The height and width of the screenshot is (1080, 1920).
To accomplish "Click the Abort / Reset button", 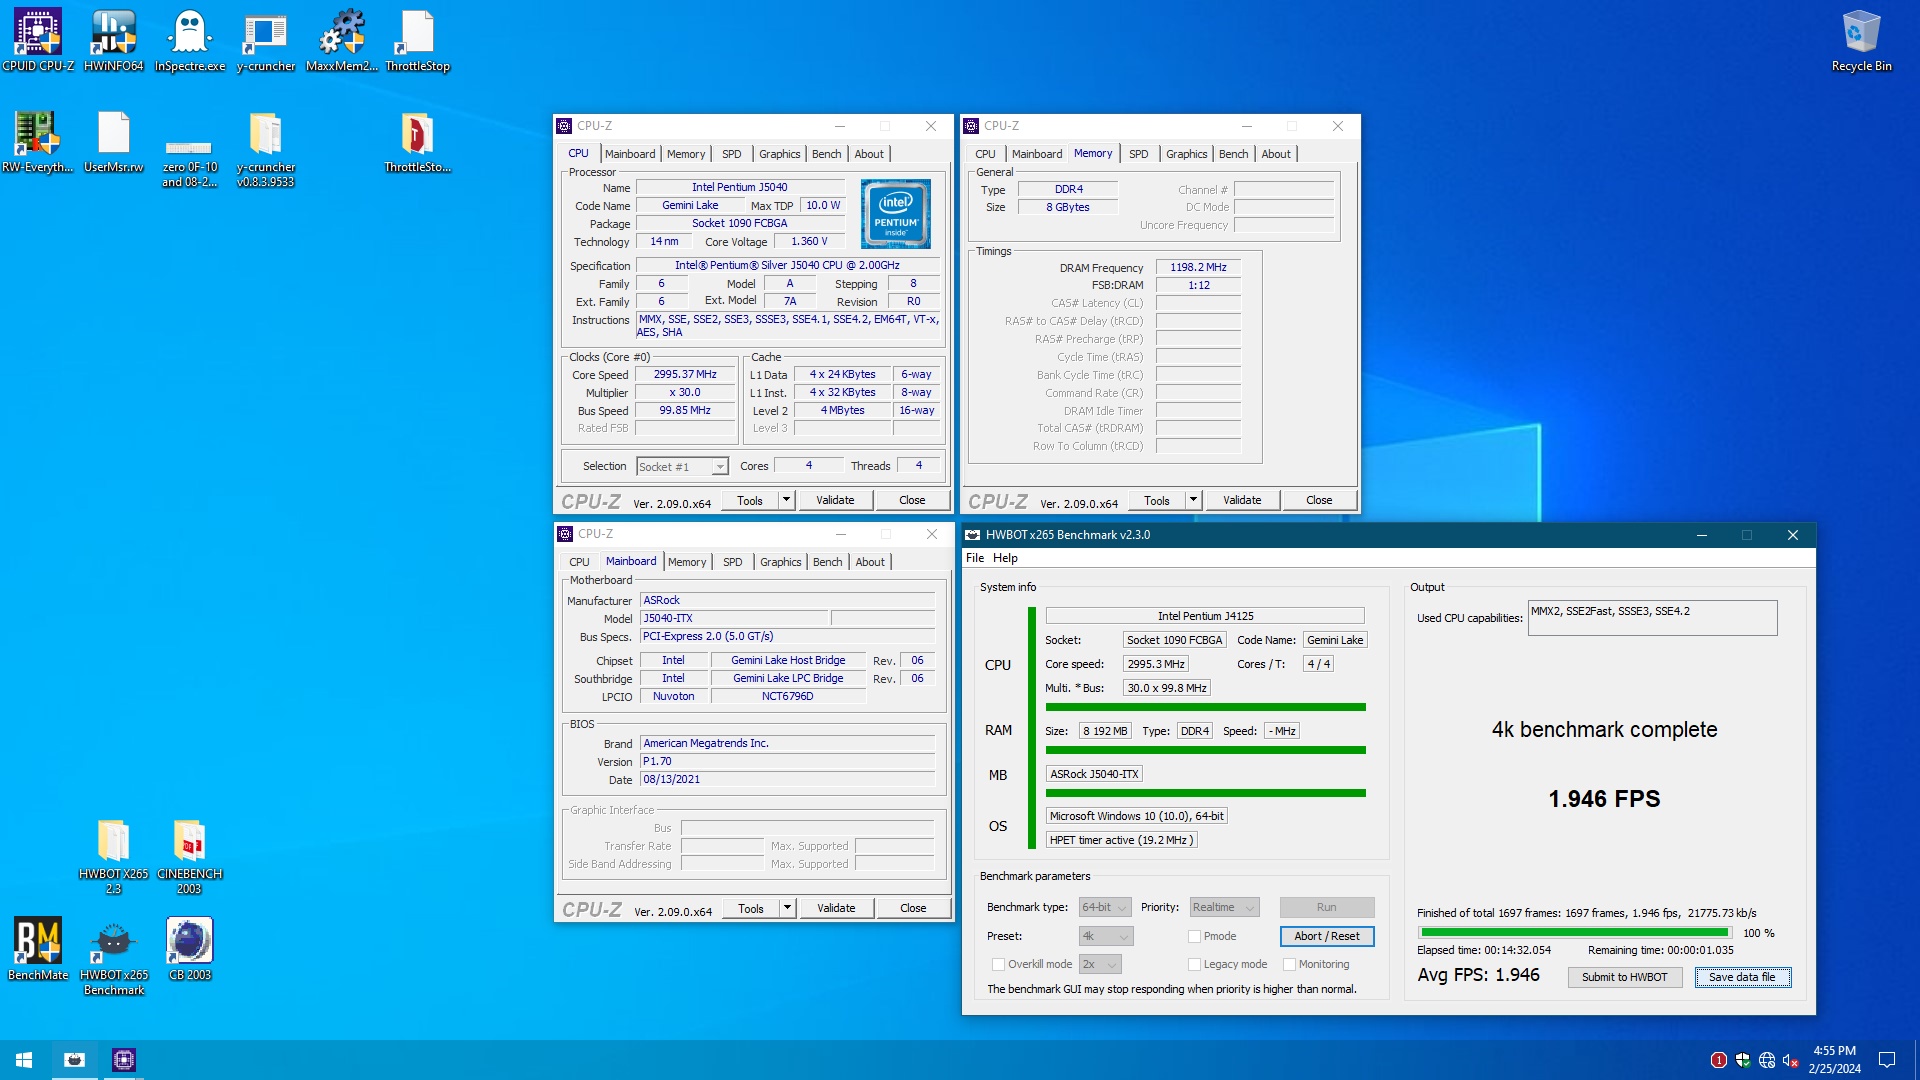I will click(1327, 936).
